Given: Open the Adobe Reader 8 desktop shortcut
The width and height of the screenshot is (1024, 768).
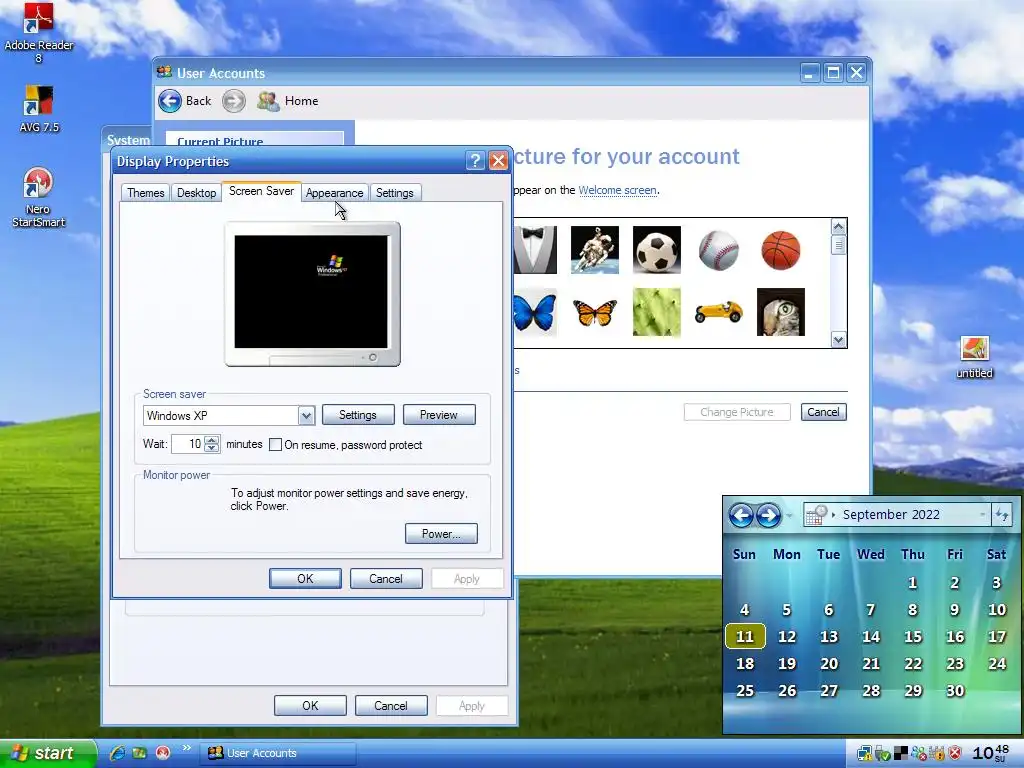Looking at the screenshot, I should click(39, 33).
